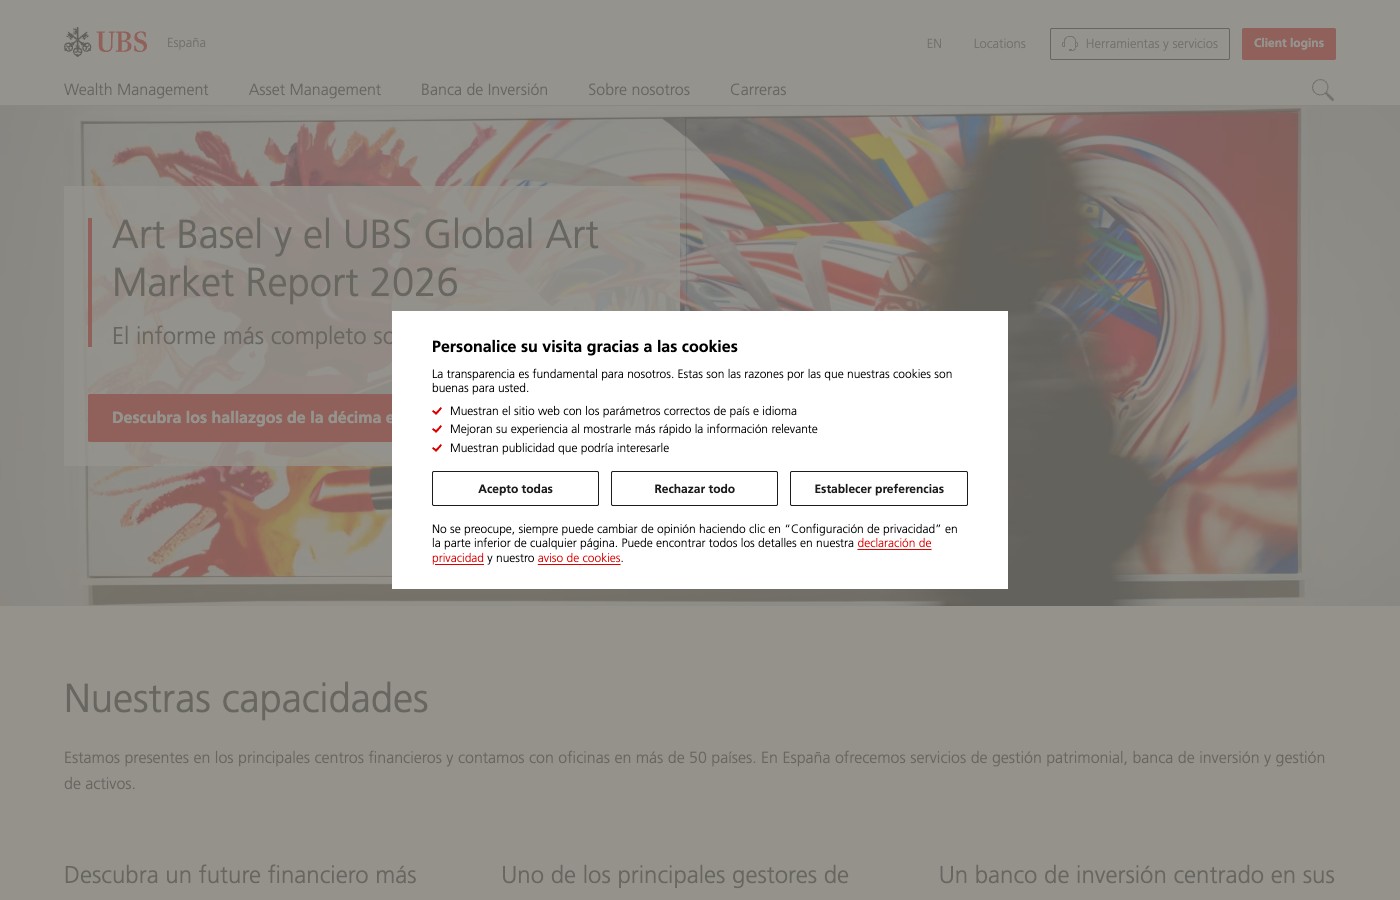Open the search magnifier
The height and width of the screenshot is (900, 1400).
[1322, 90]
